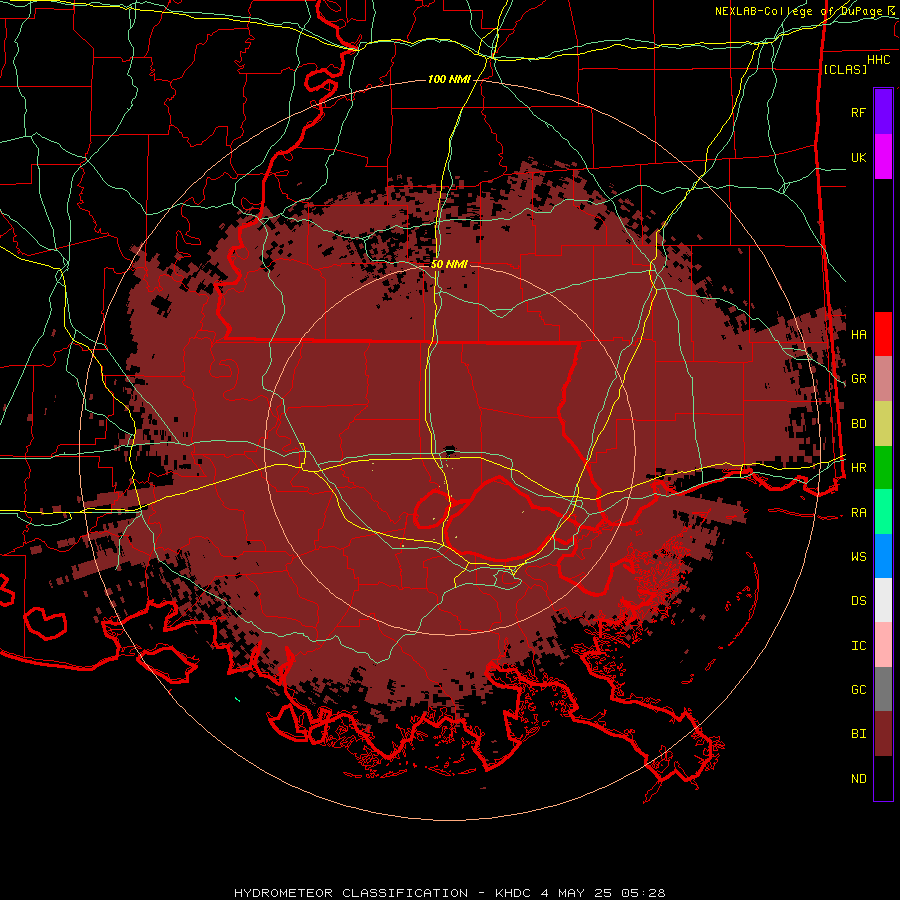Click the GR pink legend swatch
Screen dimensions: 900x900
click(x=883, y=379)
